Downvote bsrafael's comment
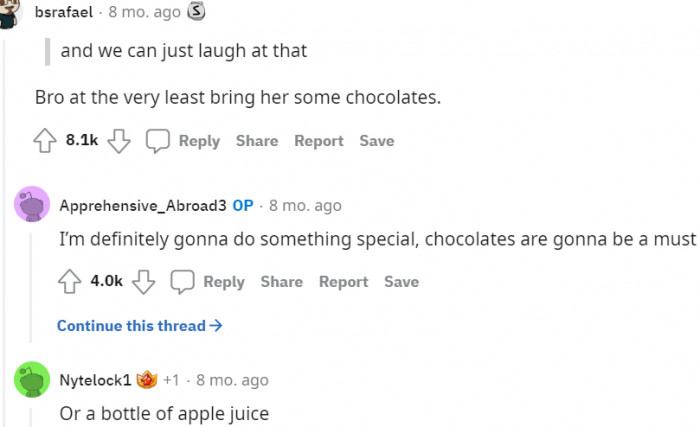700x427 pixels. (x=119, y=141)
